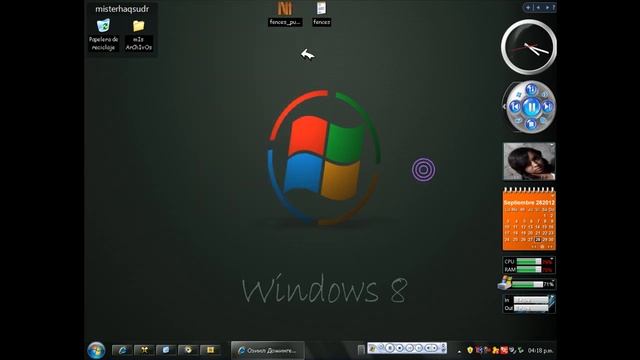The image size is (640, 360).
Task: Pause playback in the media player gadget
Action: (x=531, y=107)
